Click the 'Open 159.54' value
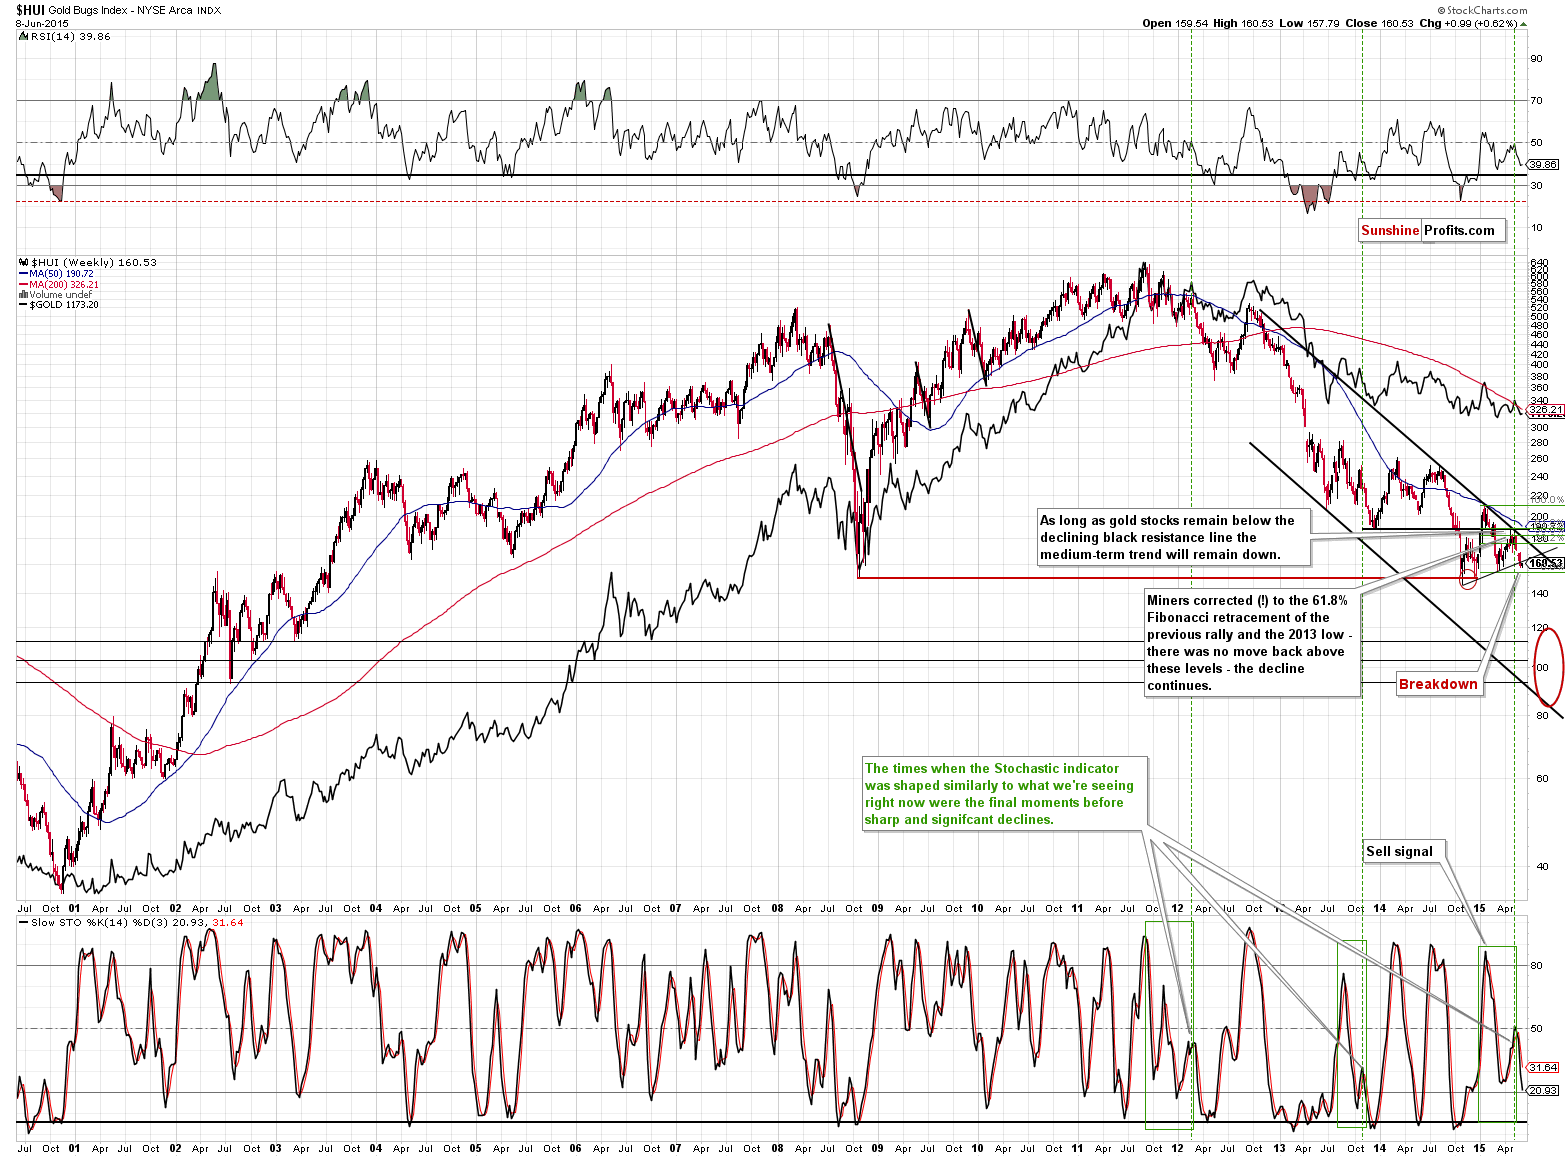This screenshot has height=1157, width=1565. [x=1175, y=23]
